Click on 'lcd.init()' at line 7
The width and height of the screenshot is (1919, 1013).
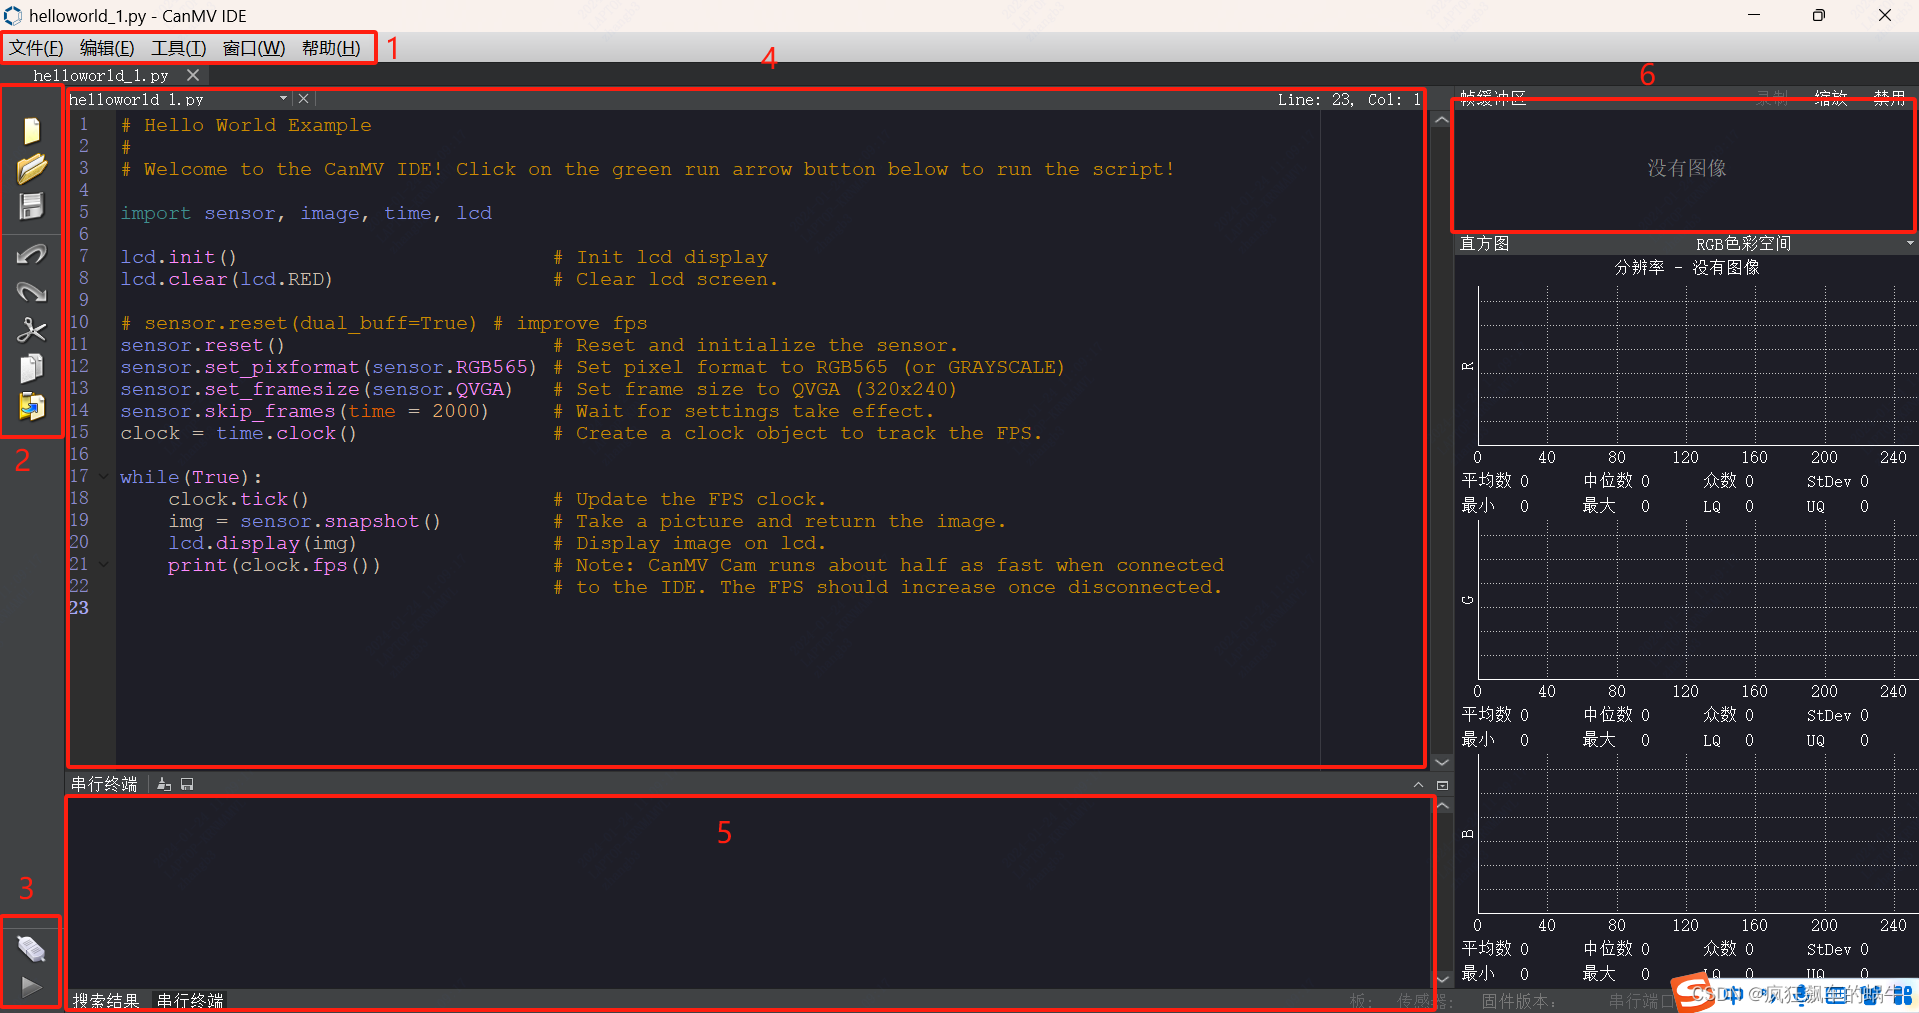coord(178,257)
